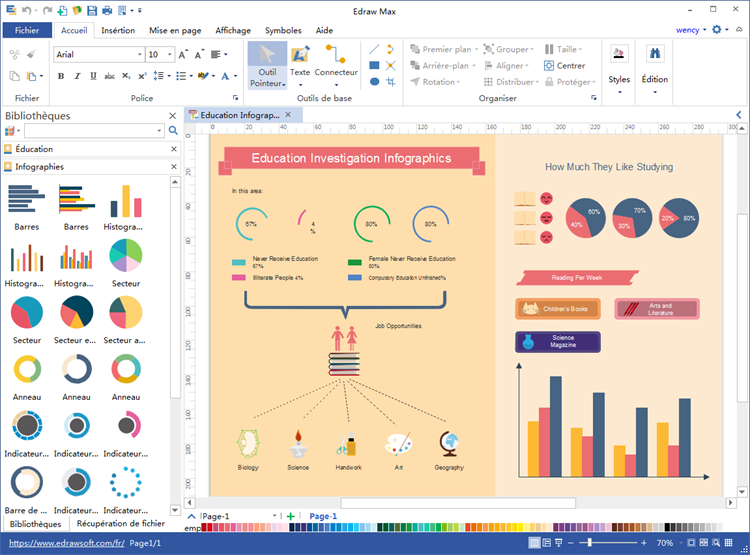Toggle italic formatting
This screenshot has height=555, width=750.
point(77,76)
